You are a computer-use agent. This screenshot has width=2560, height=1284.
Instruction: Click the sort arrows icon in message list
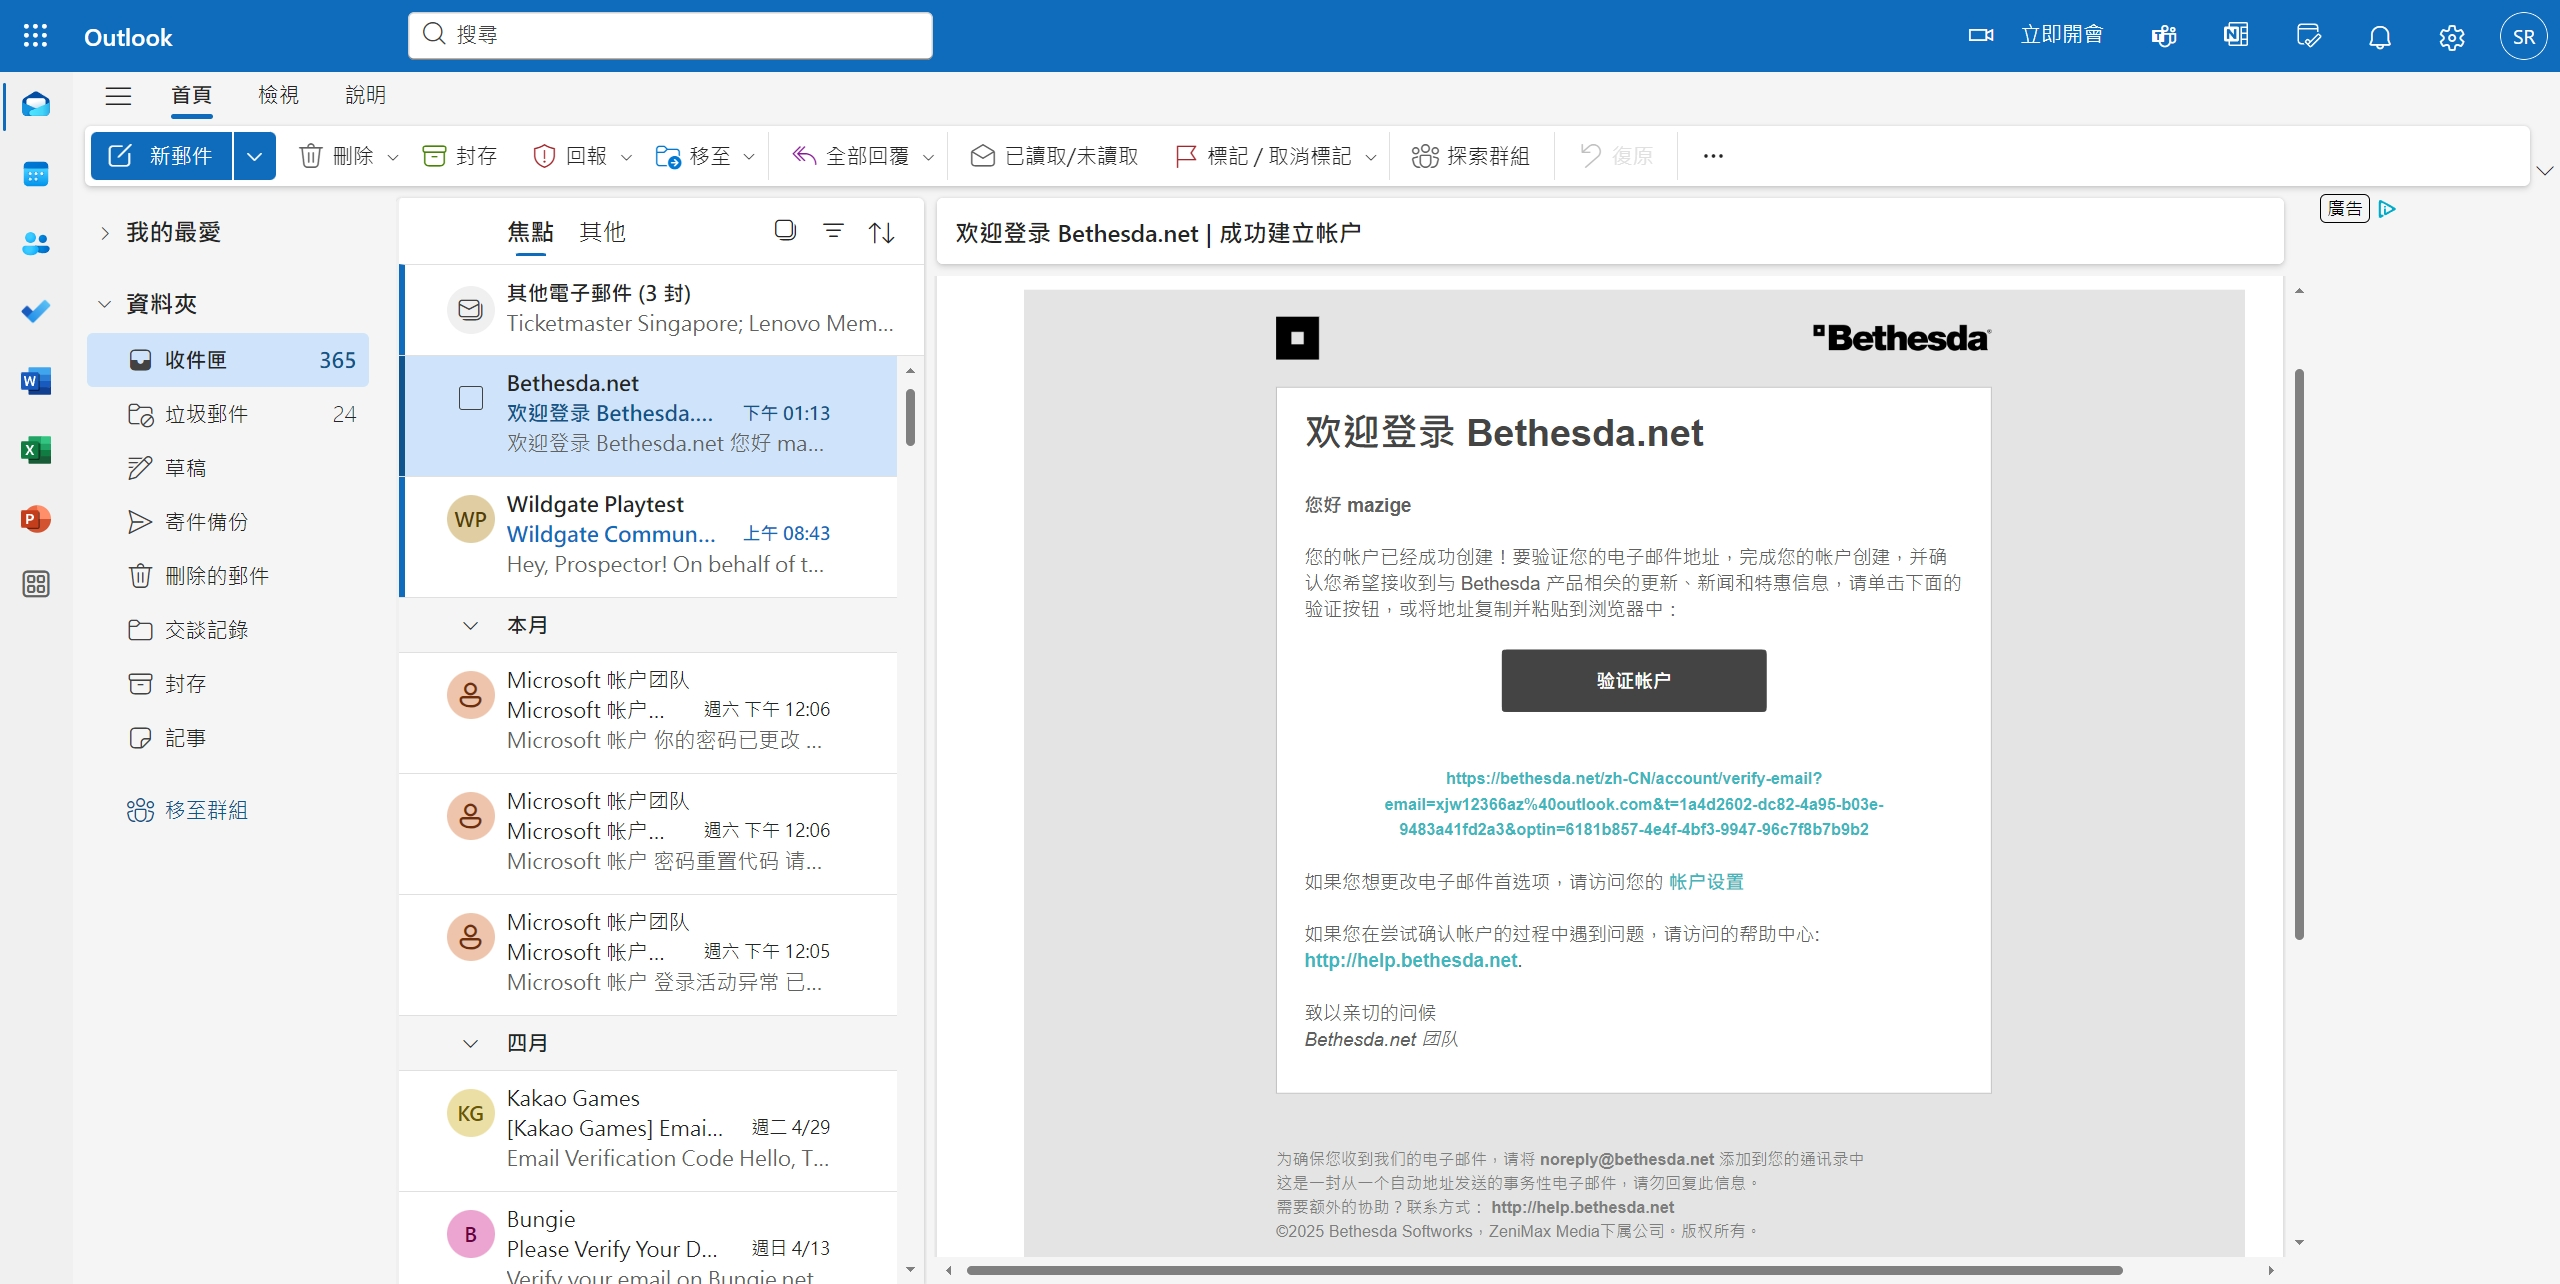881,232
